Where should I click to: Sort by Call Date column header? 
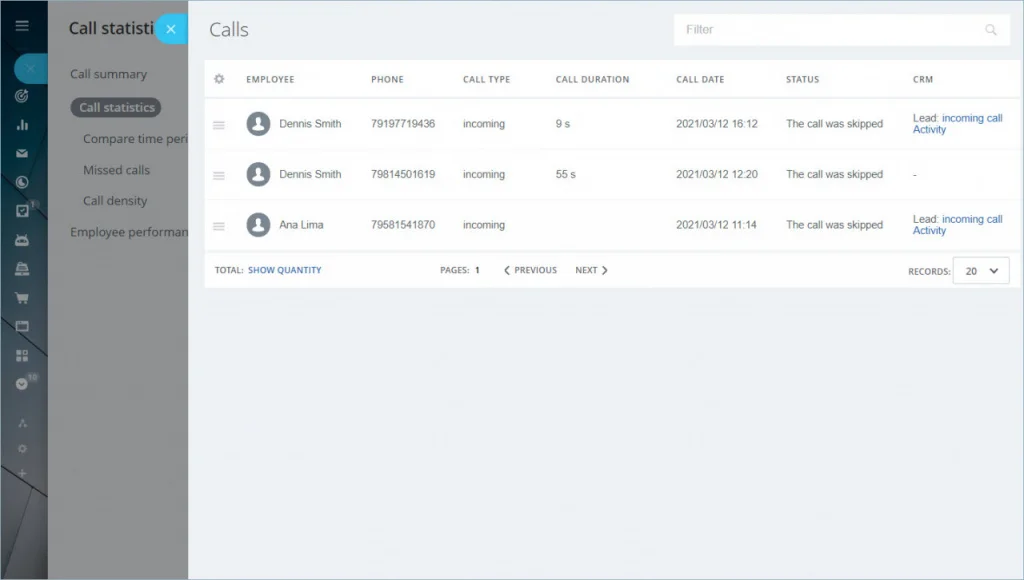(x=700, y=79)
